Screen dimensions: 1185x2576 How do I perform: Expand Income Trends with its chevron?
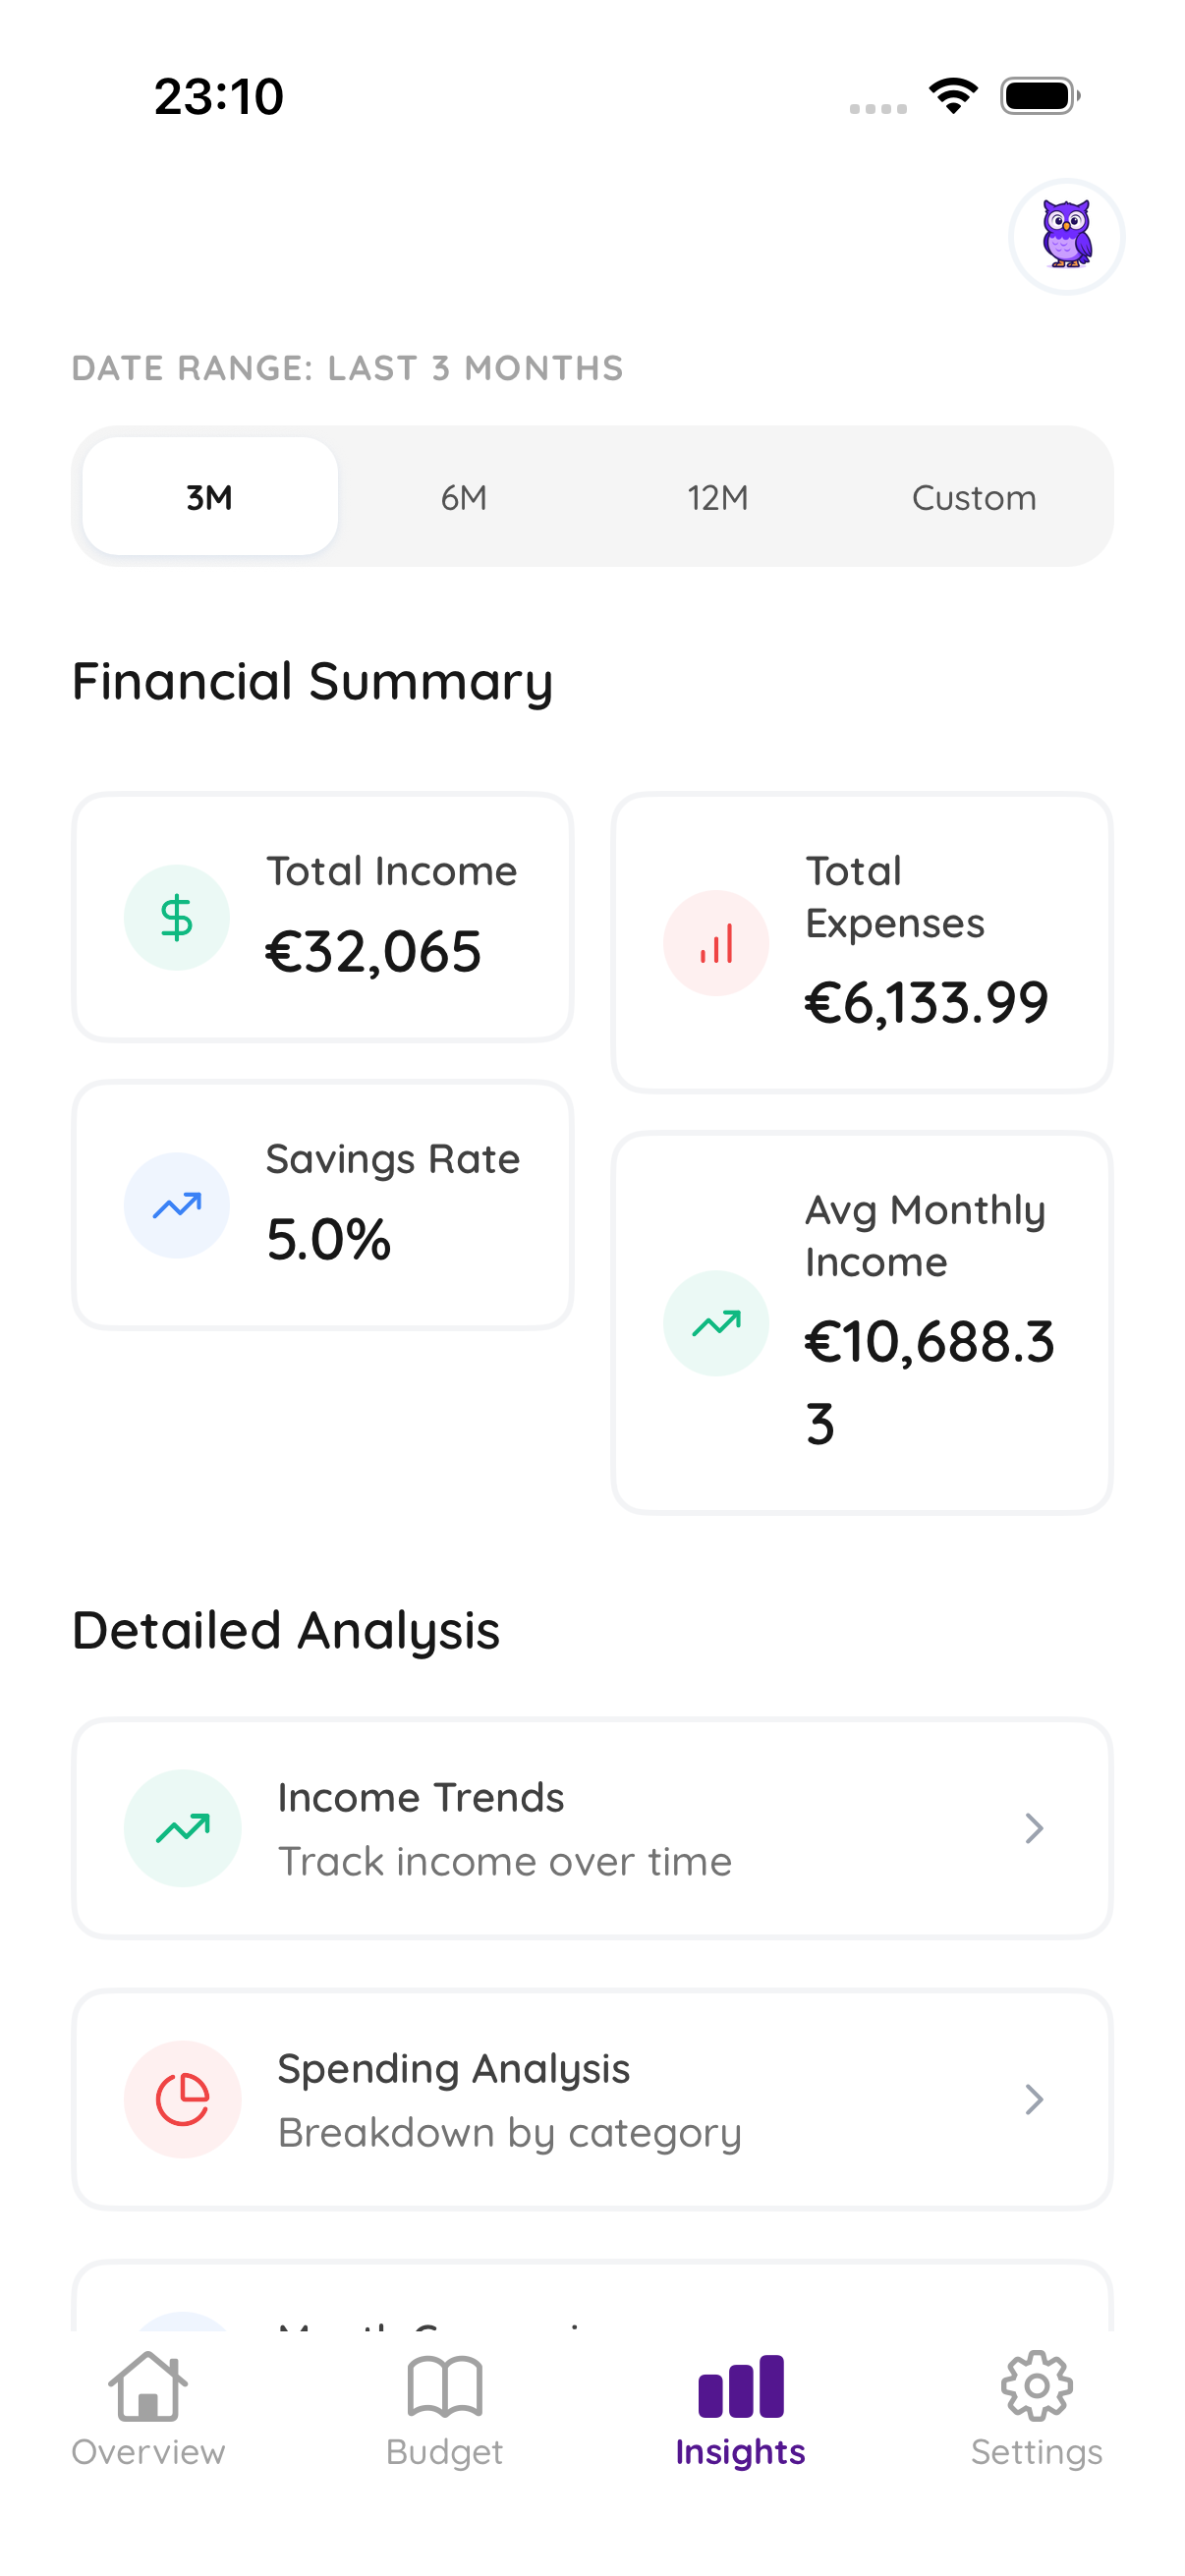point(1035,1827)
